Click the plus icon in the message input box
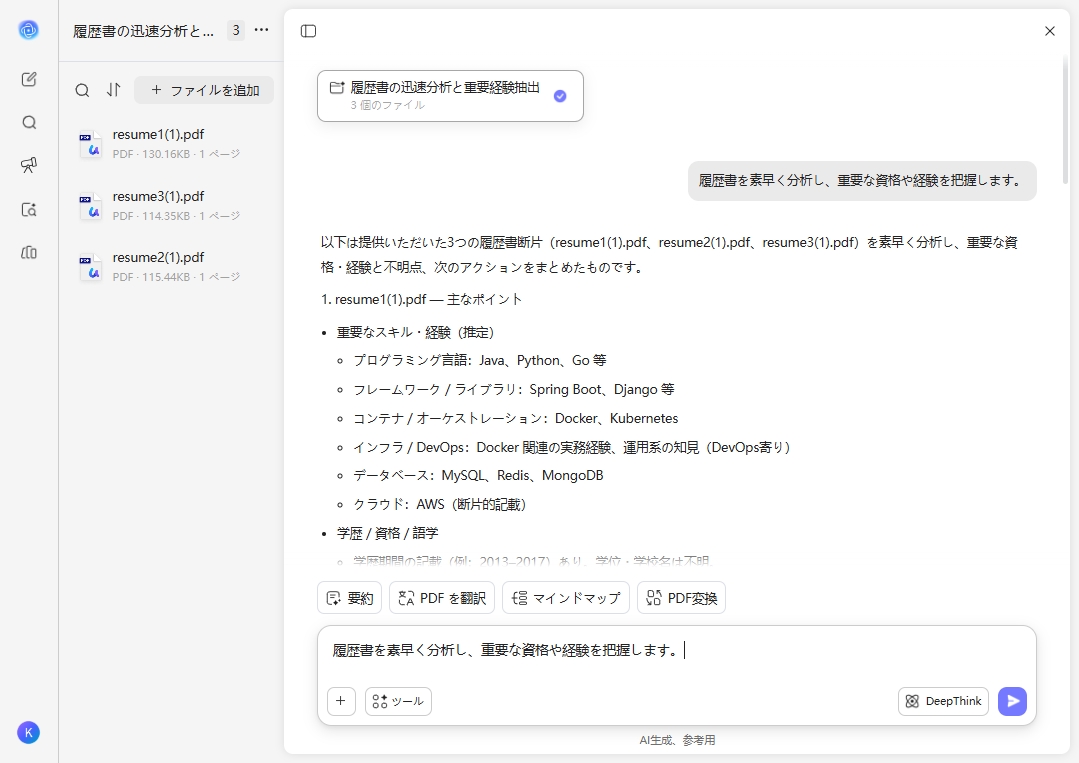The width and height of the screenshot is (1079, 763). point(341,701)
